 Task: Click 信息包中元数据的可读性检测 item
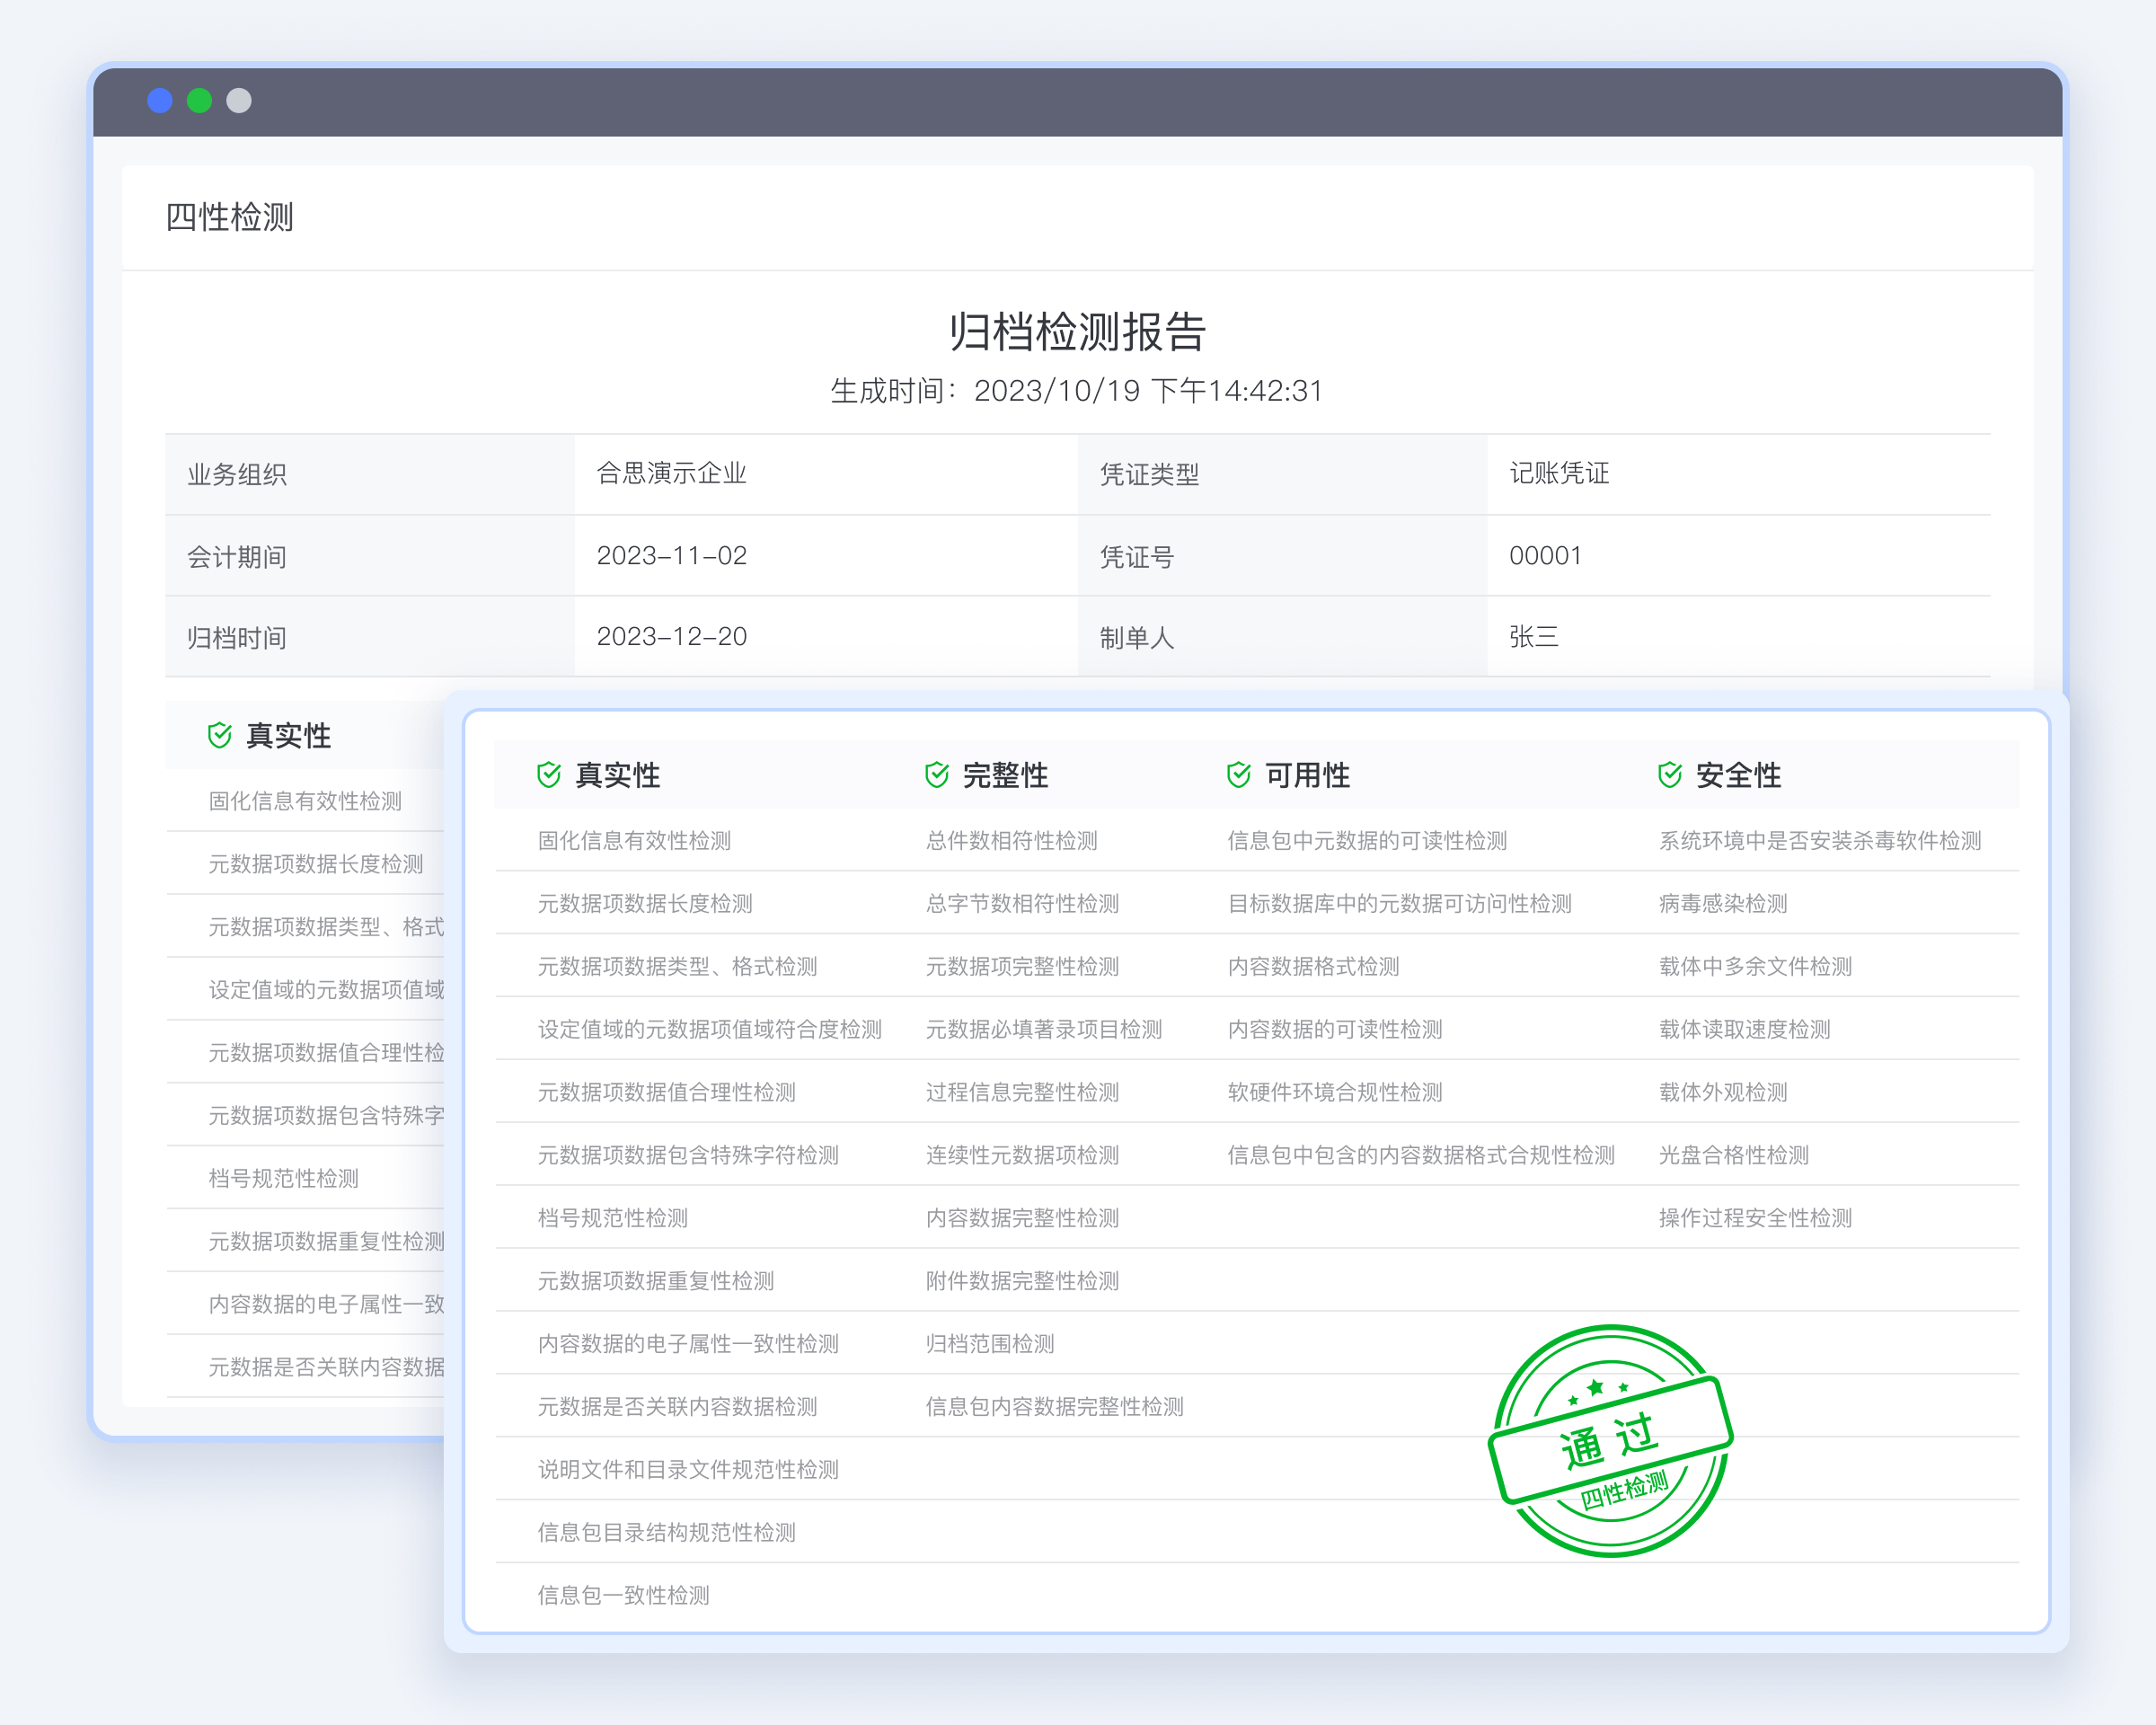tap(1366, 841)
